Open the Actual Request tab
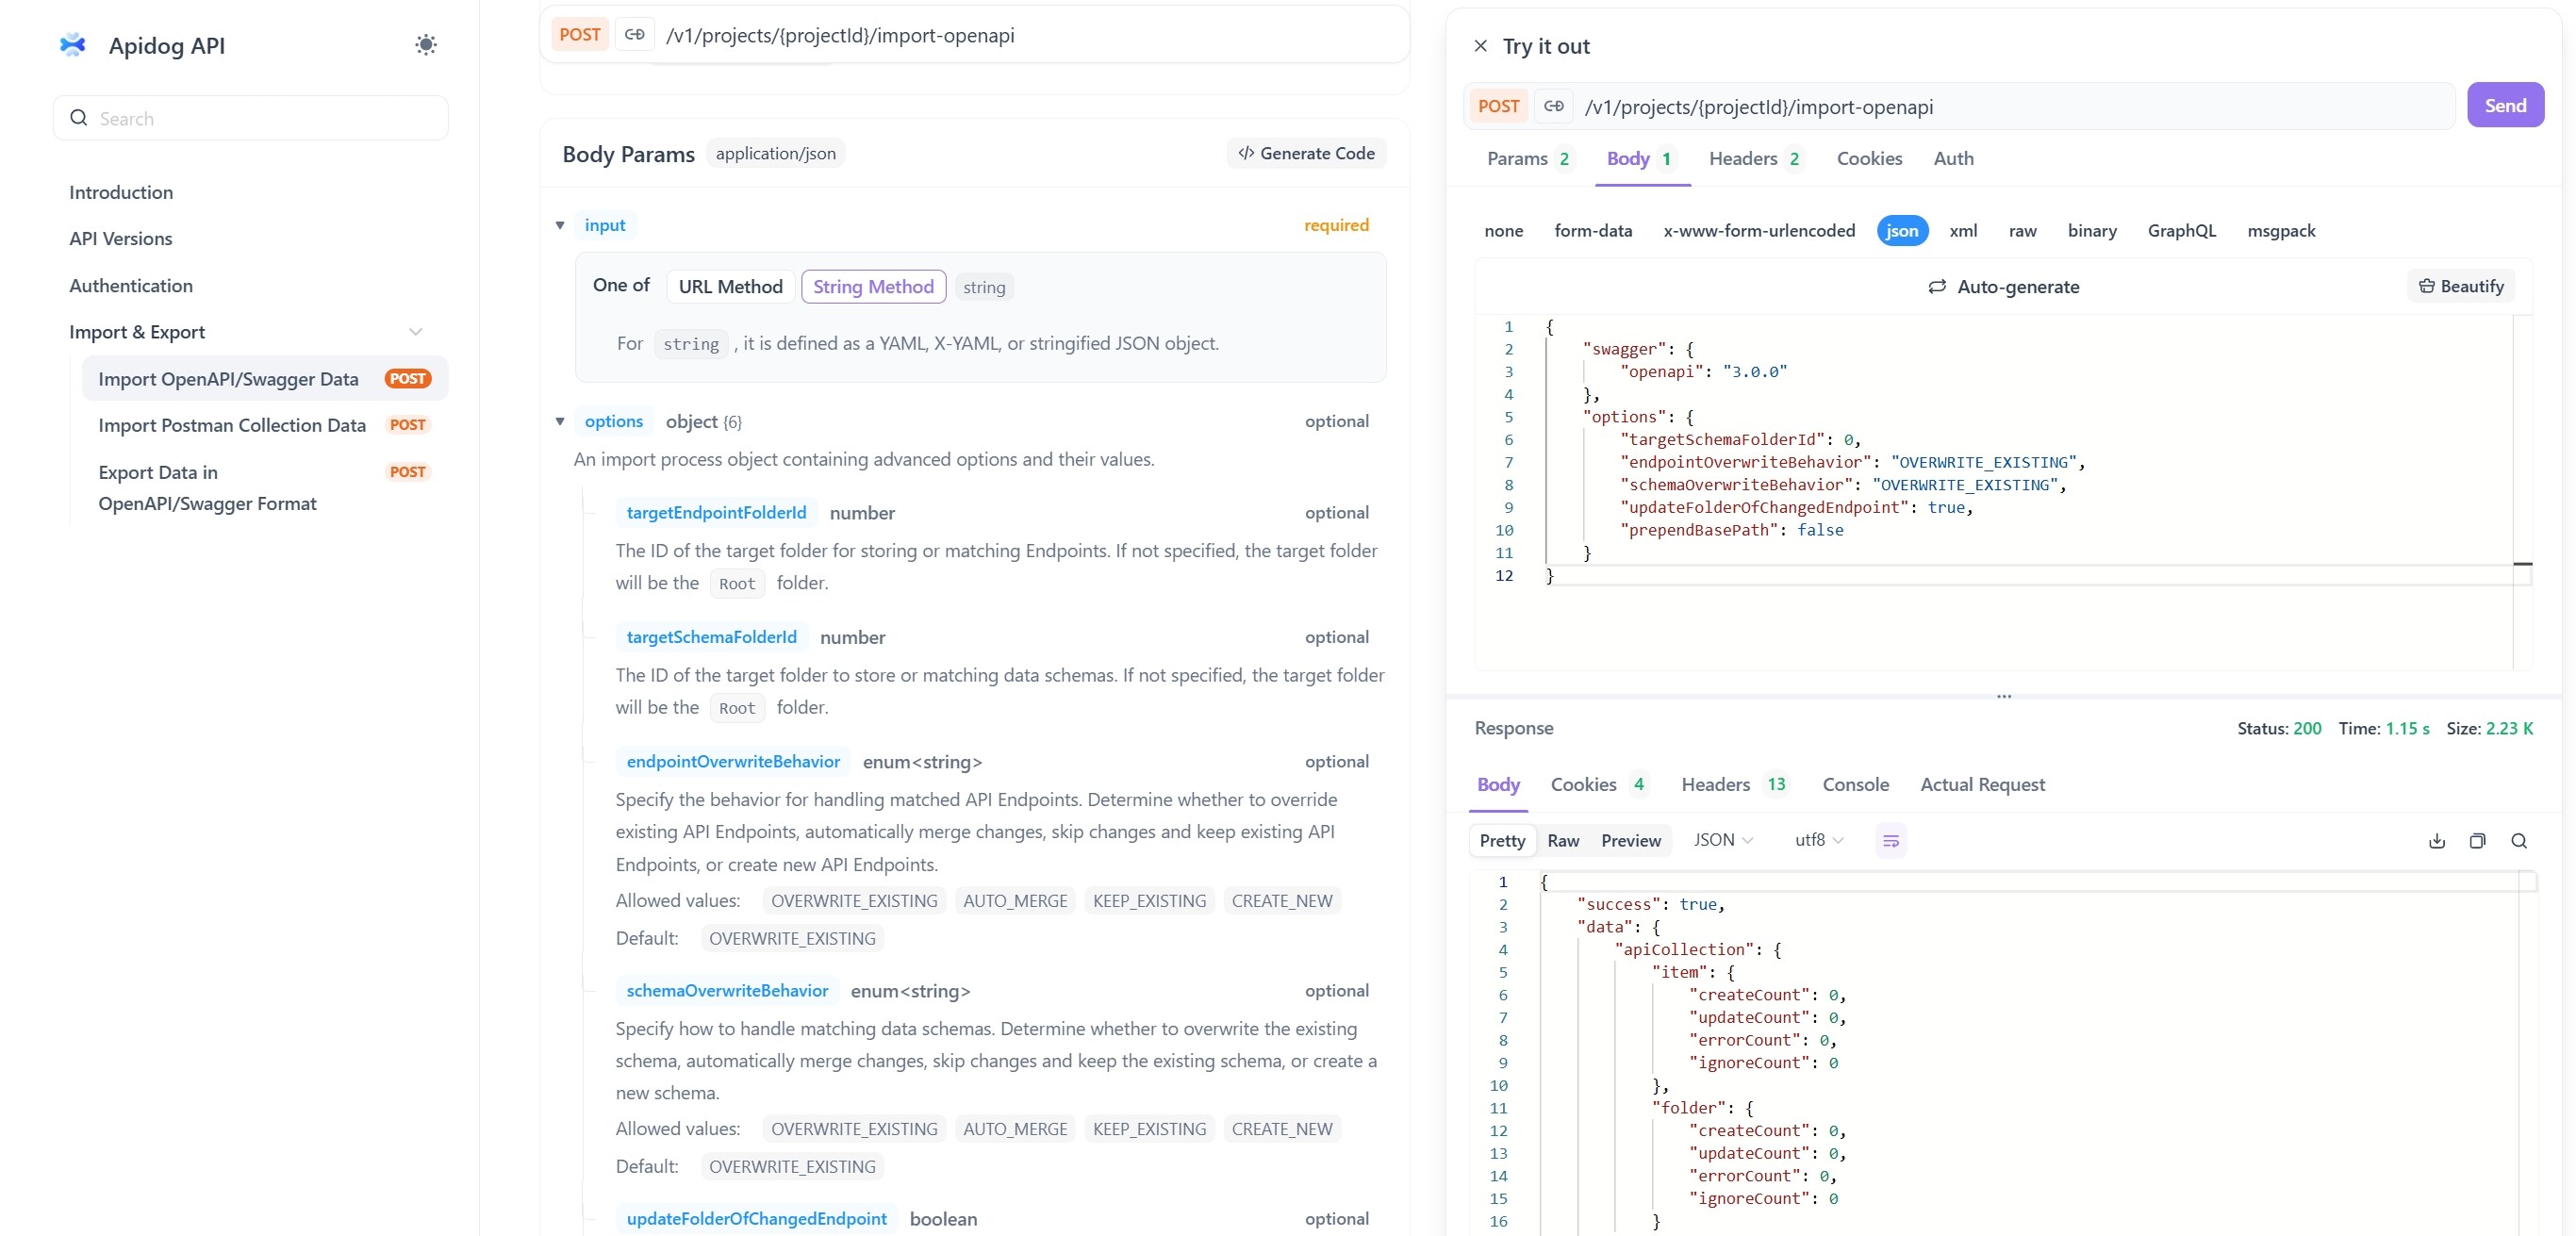Viewport: 2576px width, 1236px height. pos(1982,785)
